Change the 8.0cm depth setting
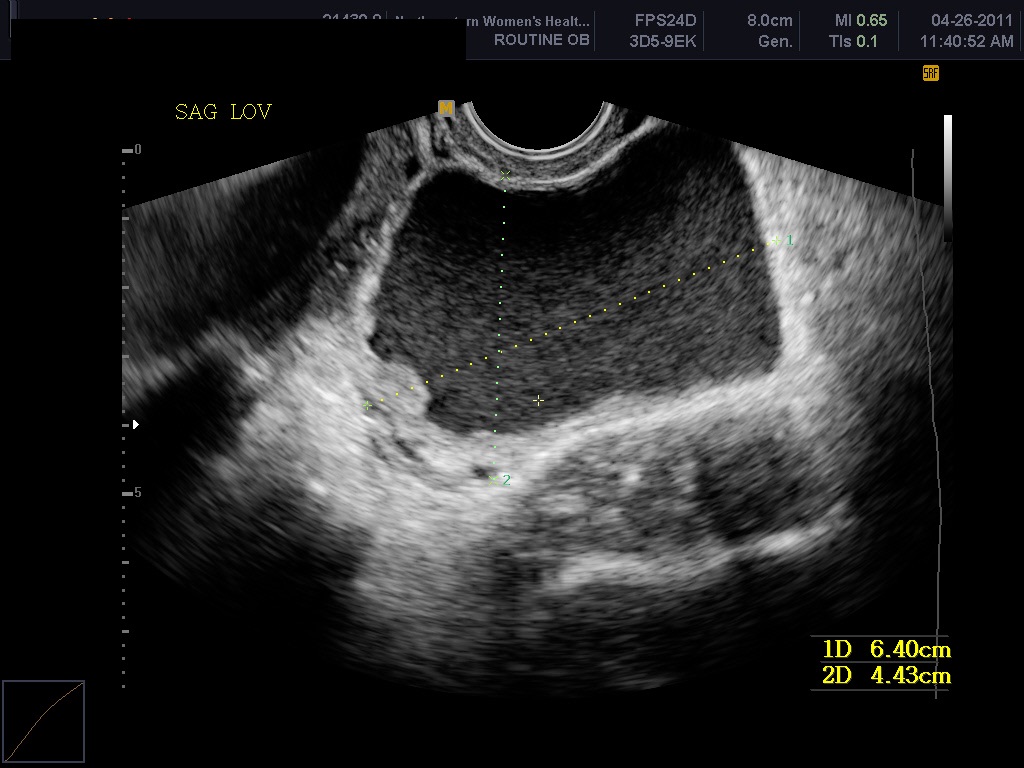Screen dimensions: 1024x768 point(769,20)
